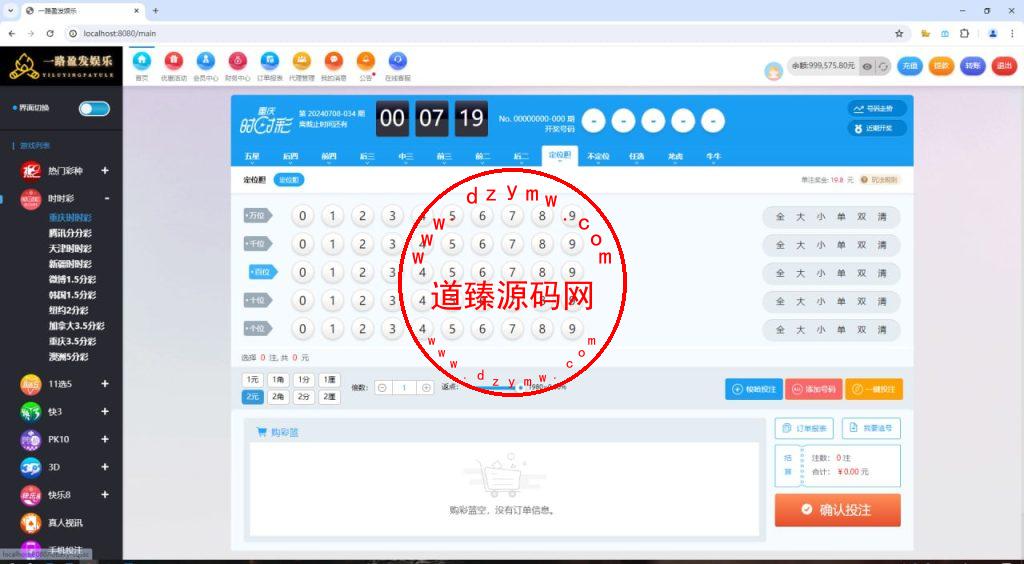This screenshot has height=564, width=1024.
Task: Toggle the 界面切换 interface switch
Action: [x=95, y=108]
